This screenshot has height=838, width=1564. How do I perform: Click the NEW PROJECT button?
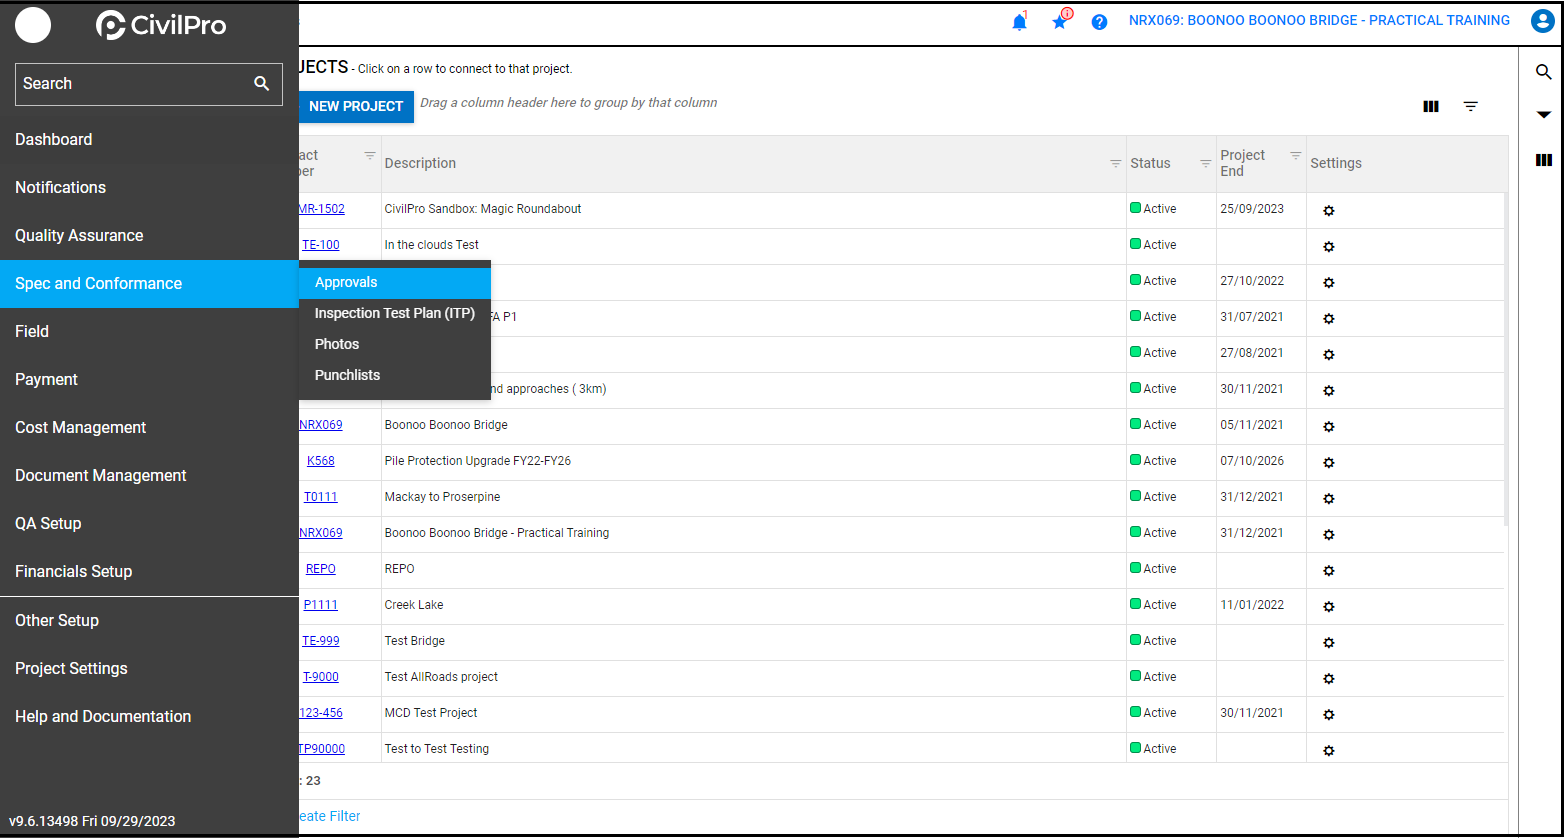click(355, 106)
